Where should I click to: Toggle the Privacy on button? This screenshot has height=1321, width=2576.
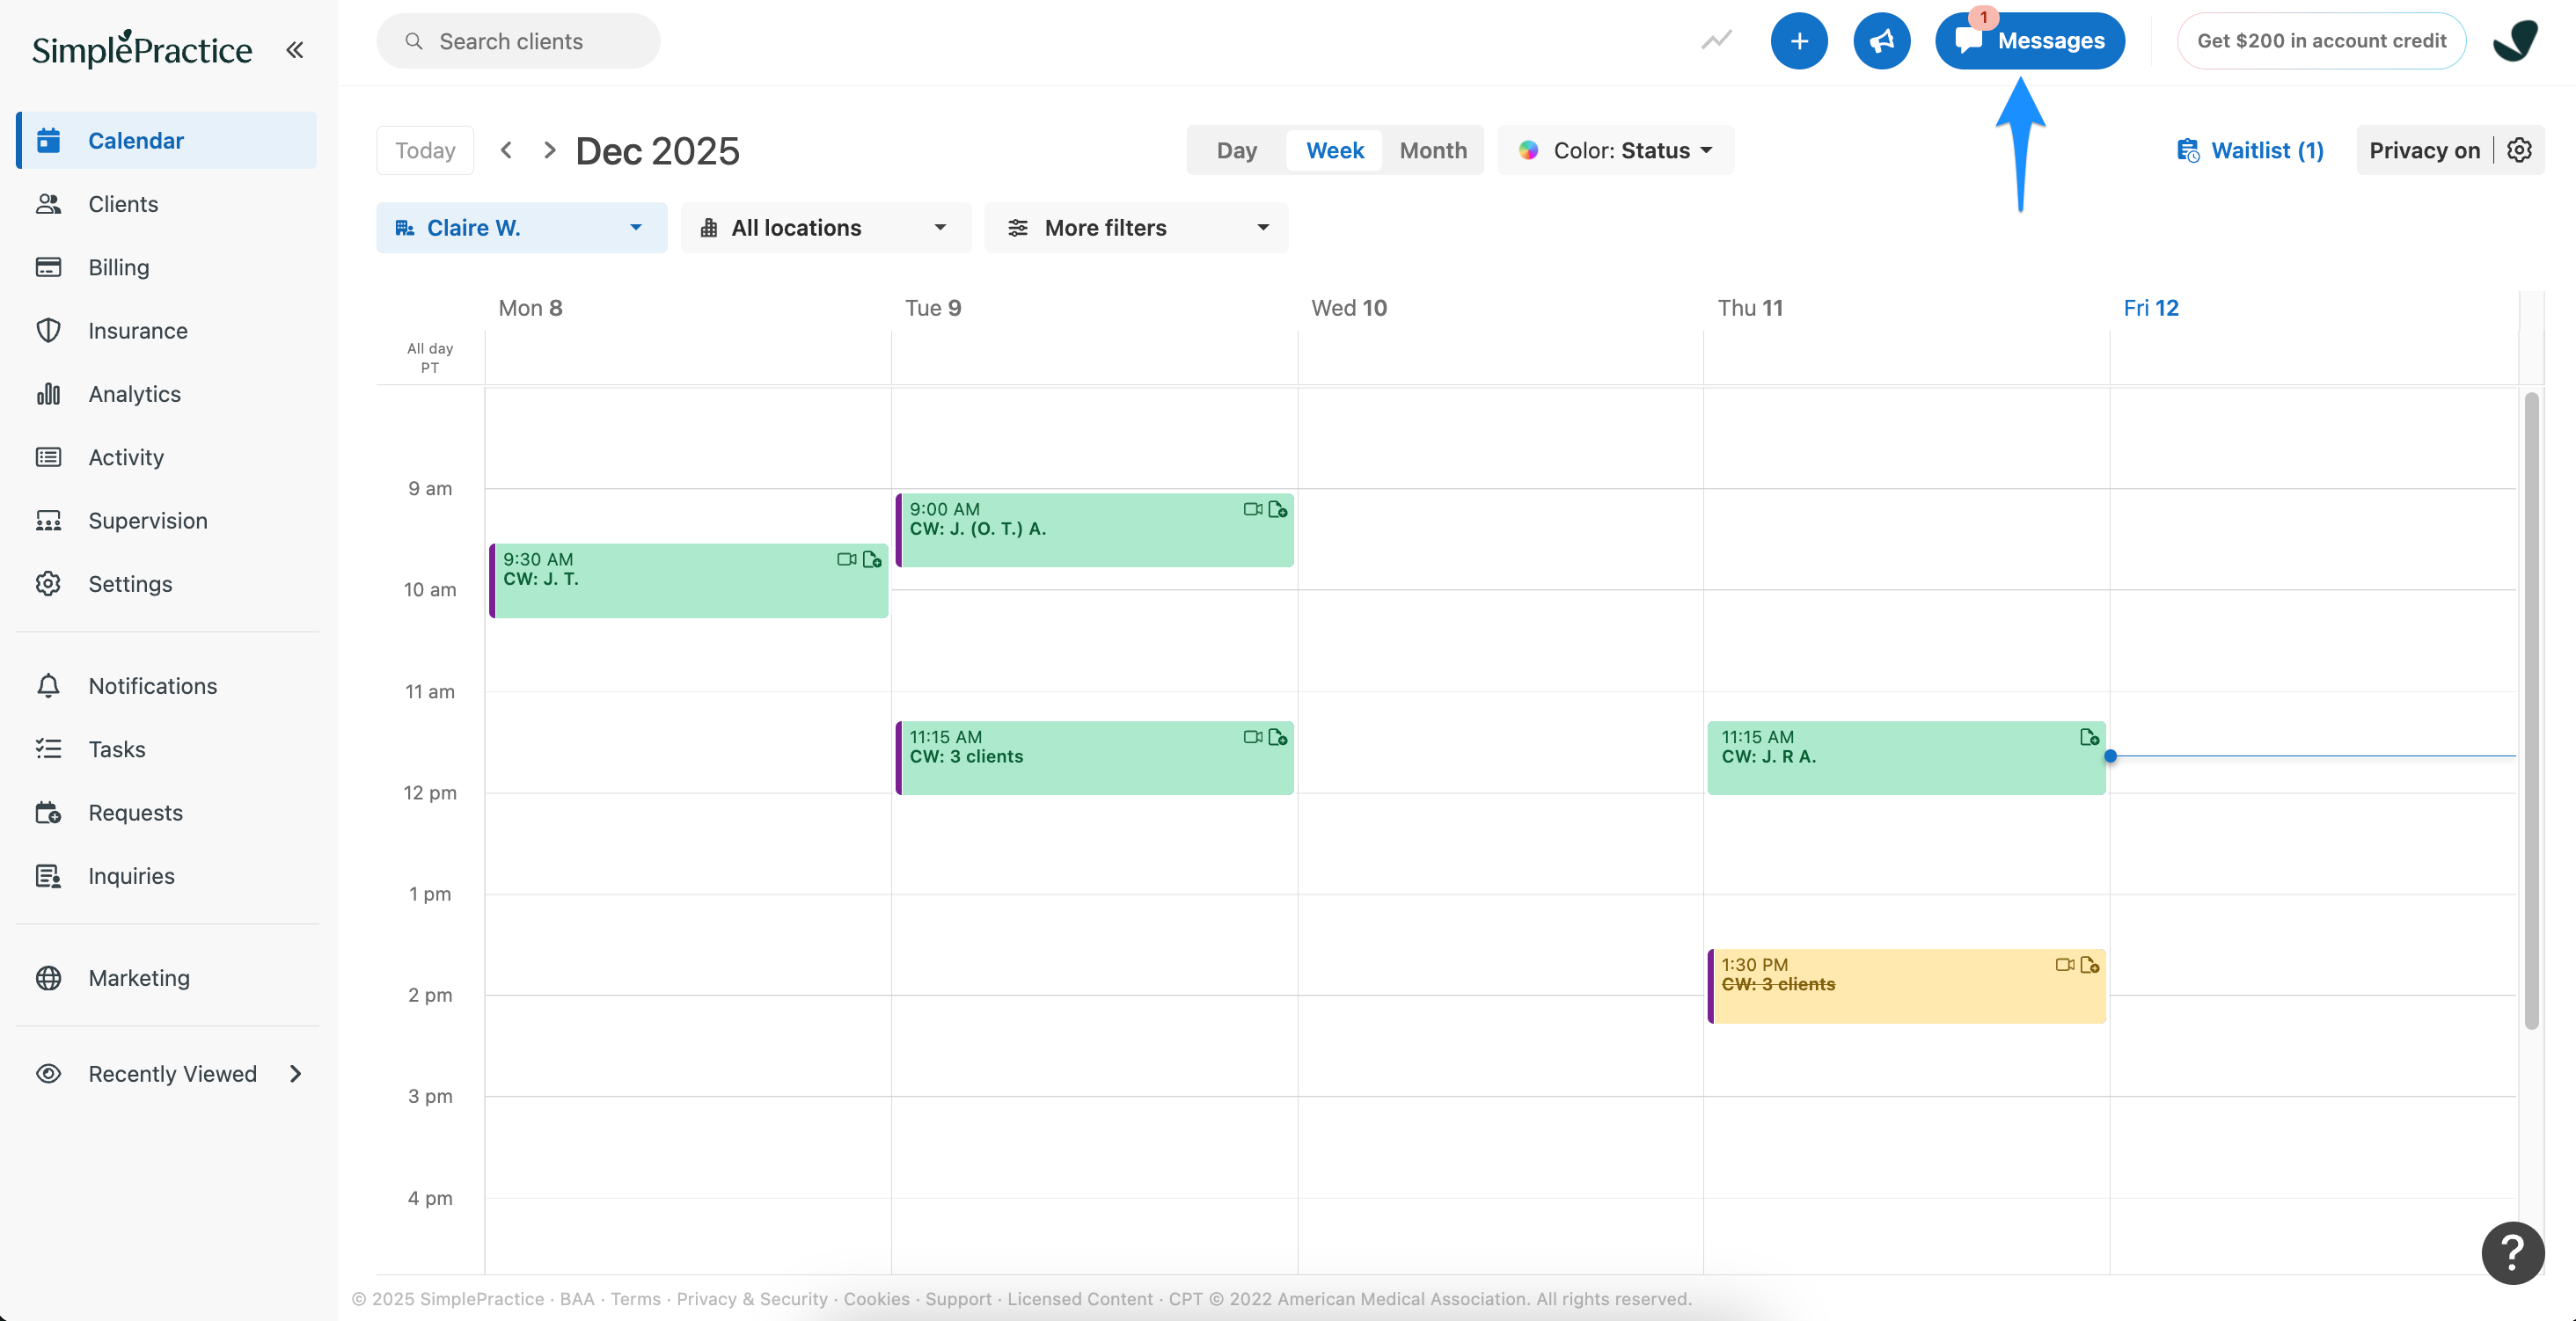[x=2424, y=150]
